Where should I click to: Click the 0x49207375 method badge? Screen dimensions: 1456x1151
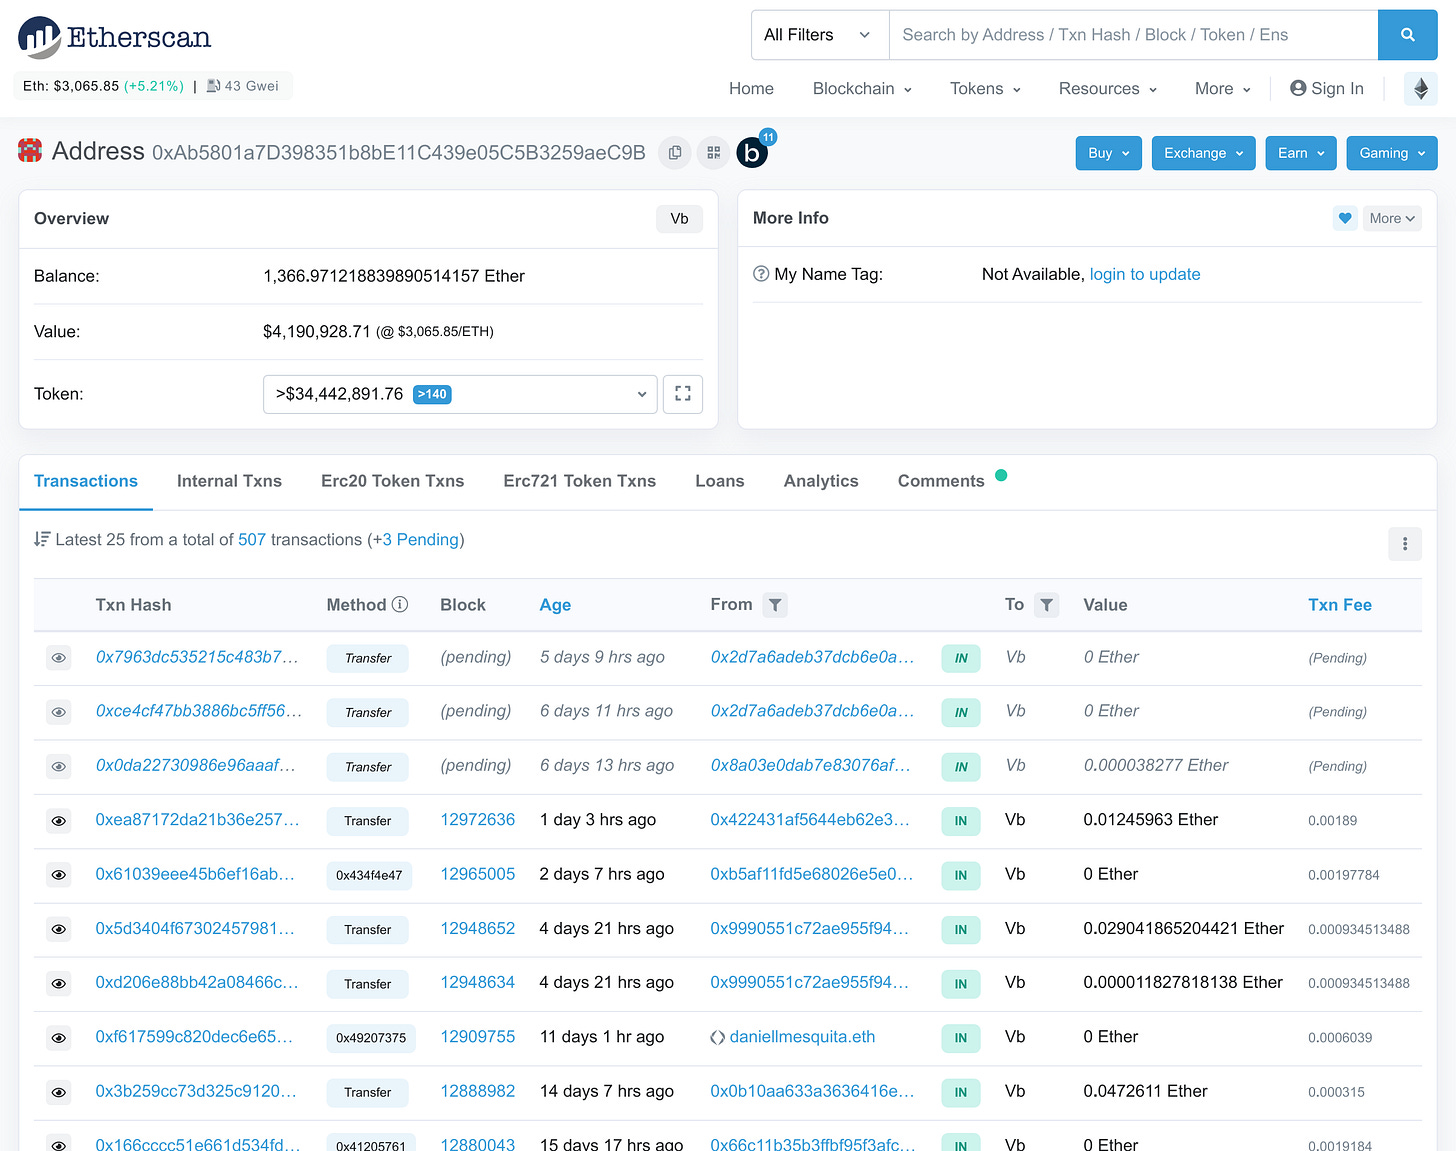pyautogui.click(x=371, y=1038)
